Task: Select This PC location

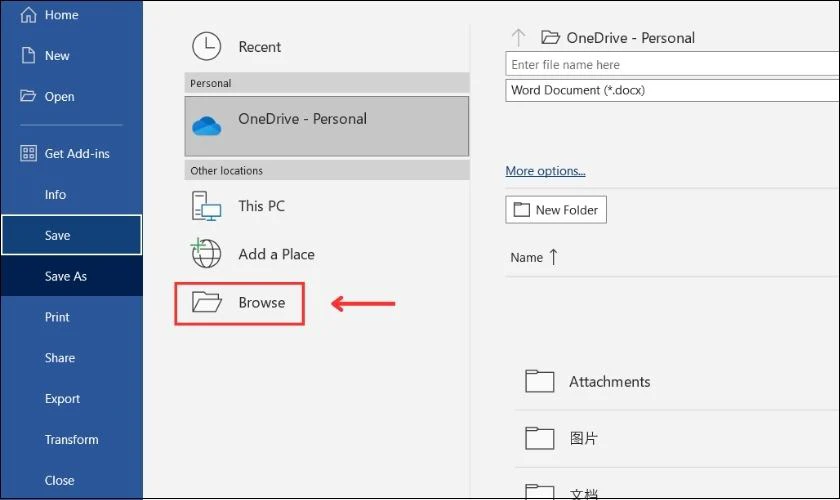Action: [327, 206]
